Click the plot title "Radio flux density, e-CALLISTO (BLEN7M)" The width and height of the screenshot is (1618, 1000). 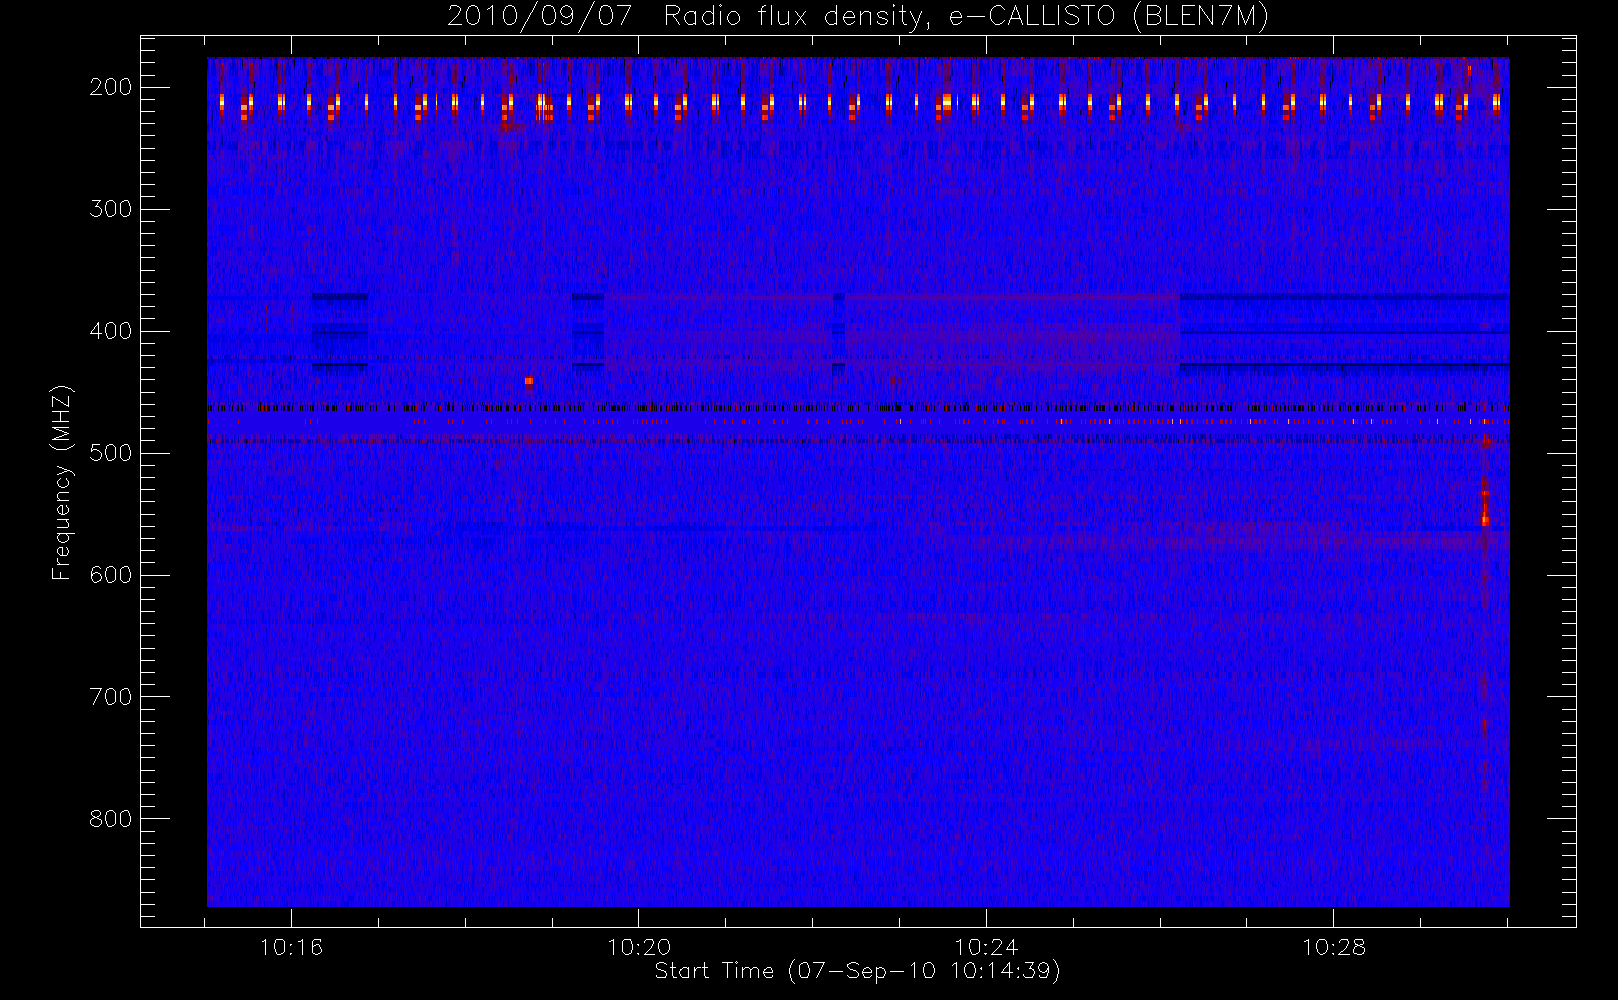click(966, 17)
